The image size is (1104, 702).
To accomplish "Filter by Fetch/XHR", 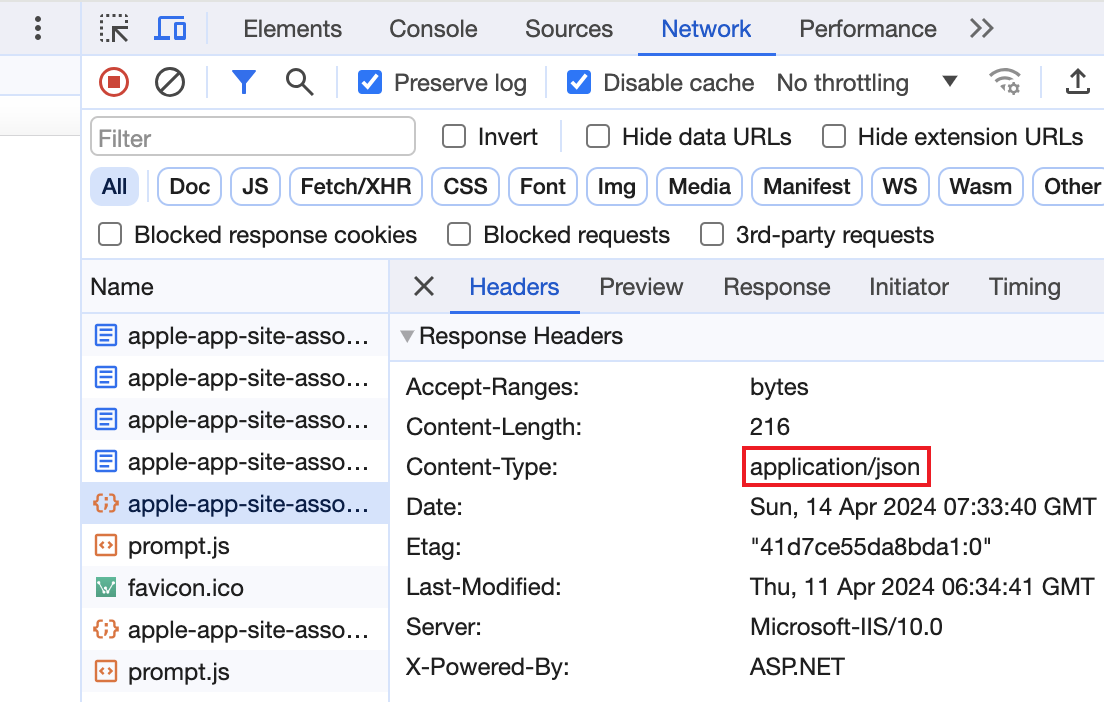I will [x=356, y=187].
